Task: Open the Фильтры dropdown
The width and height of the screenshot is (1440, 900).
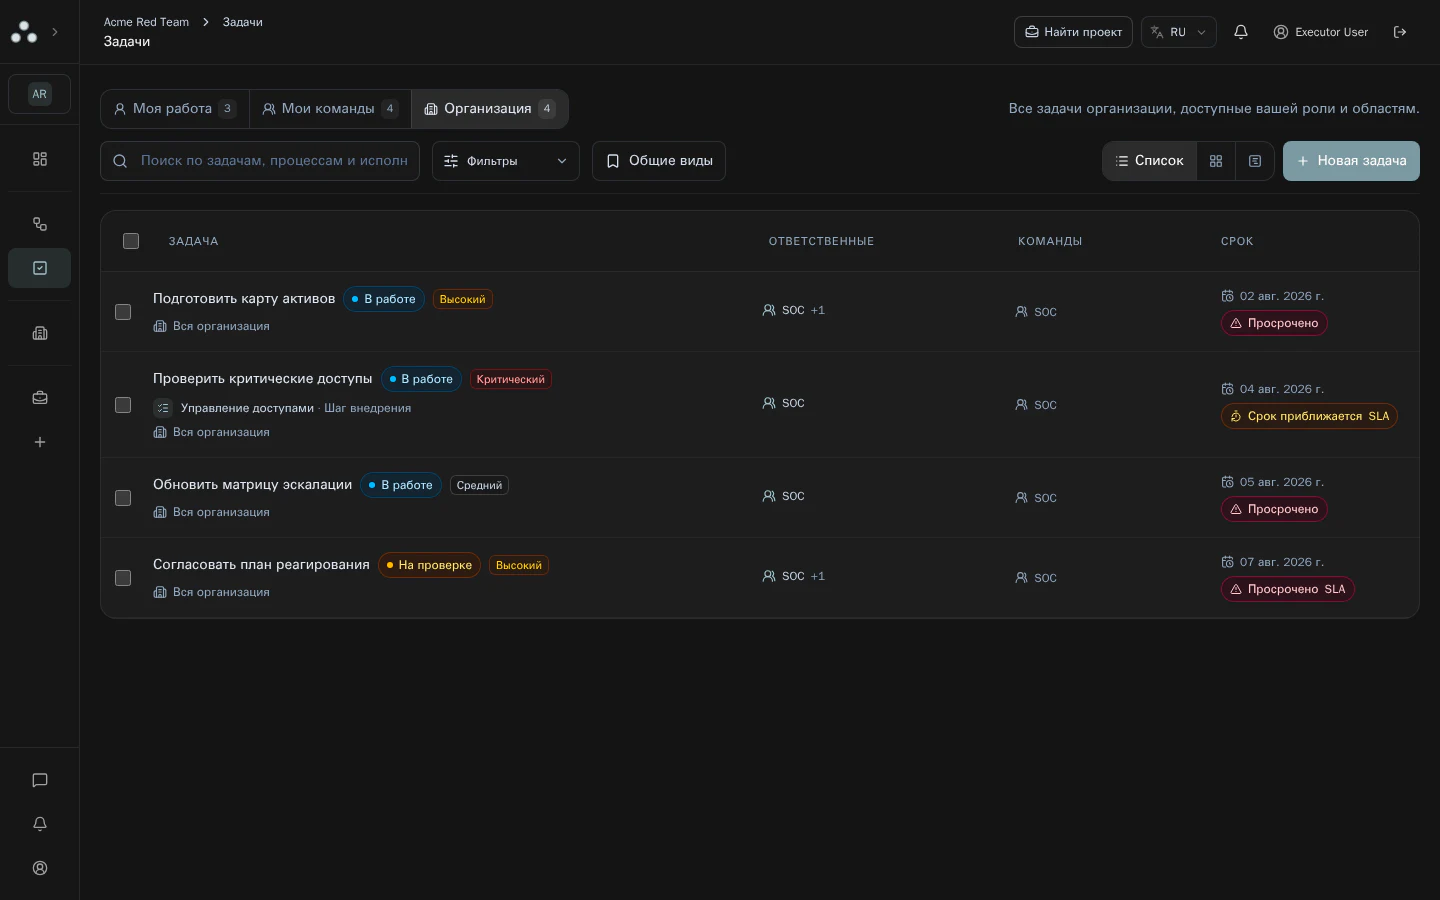Action: point(506,161)
